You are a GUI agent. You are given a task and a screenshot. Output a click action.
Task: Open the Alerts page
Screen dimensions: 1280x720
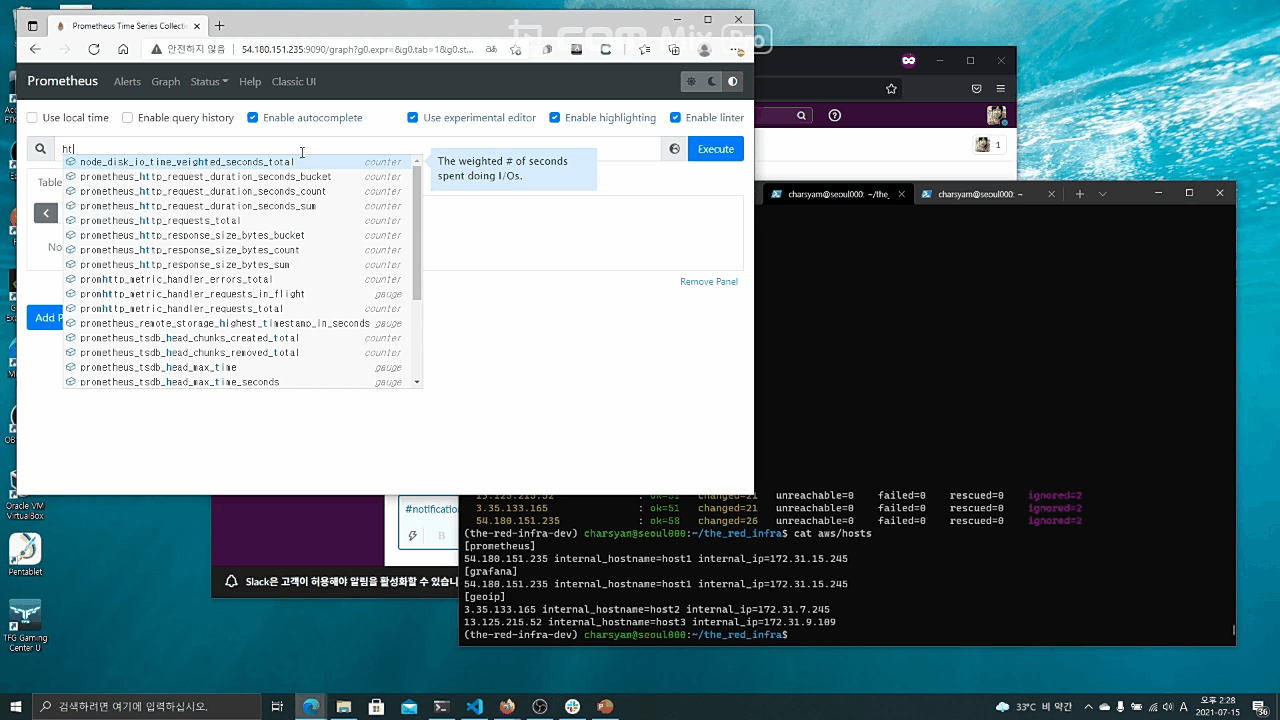coord(127,82)
